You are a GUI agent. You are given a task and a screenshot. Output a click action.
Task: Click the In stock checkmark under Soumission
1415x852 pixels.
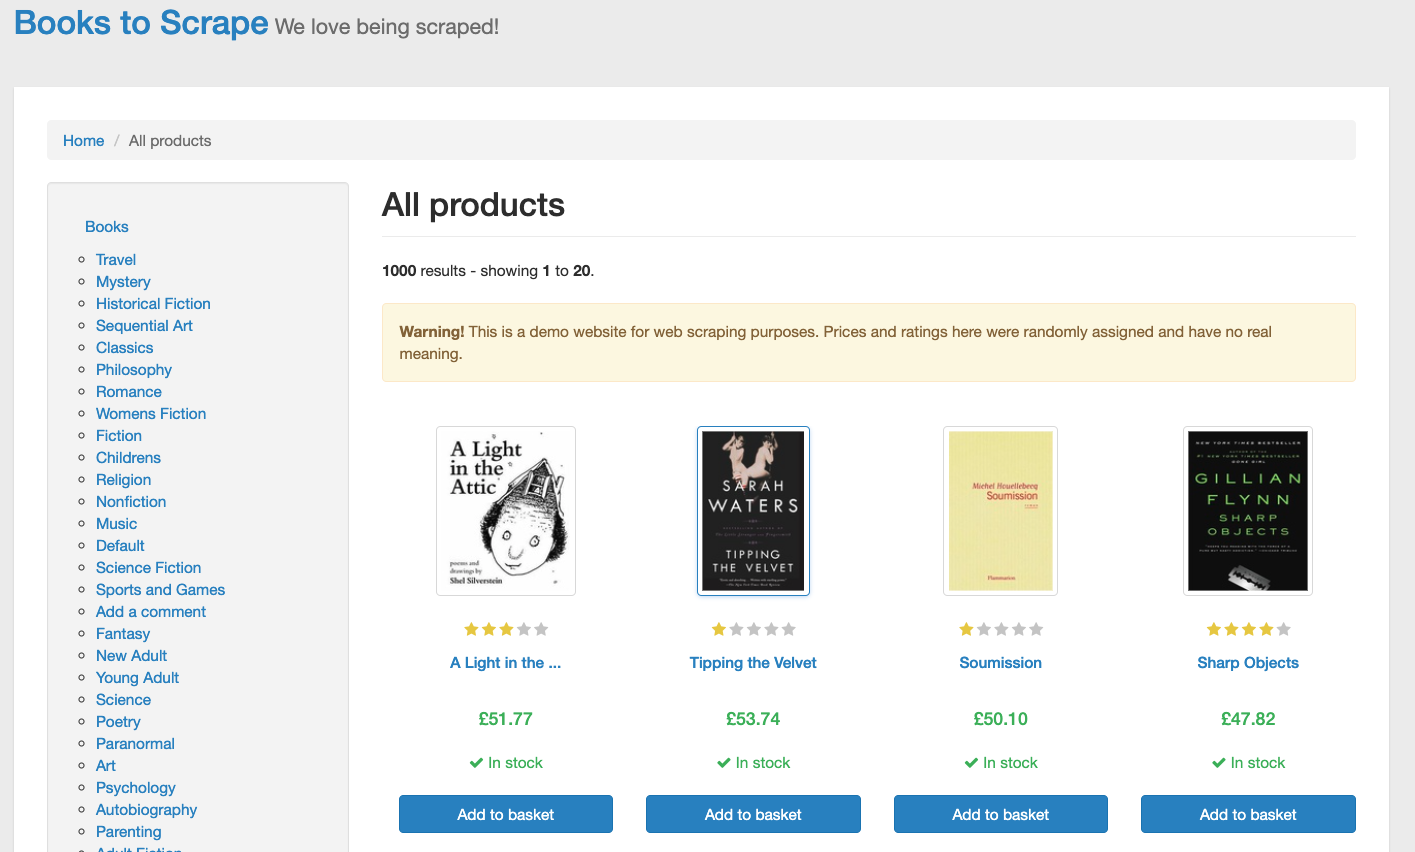971,762
